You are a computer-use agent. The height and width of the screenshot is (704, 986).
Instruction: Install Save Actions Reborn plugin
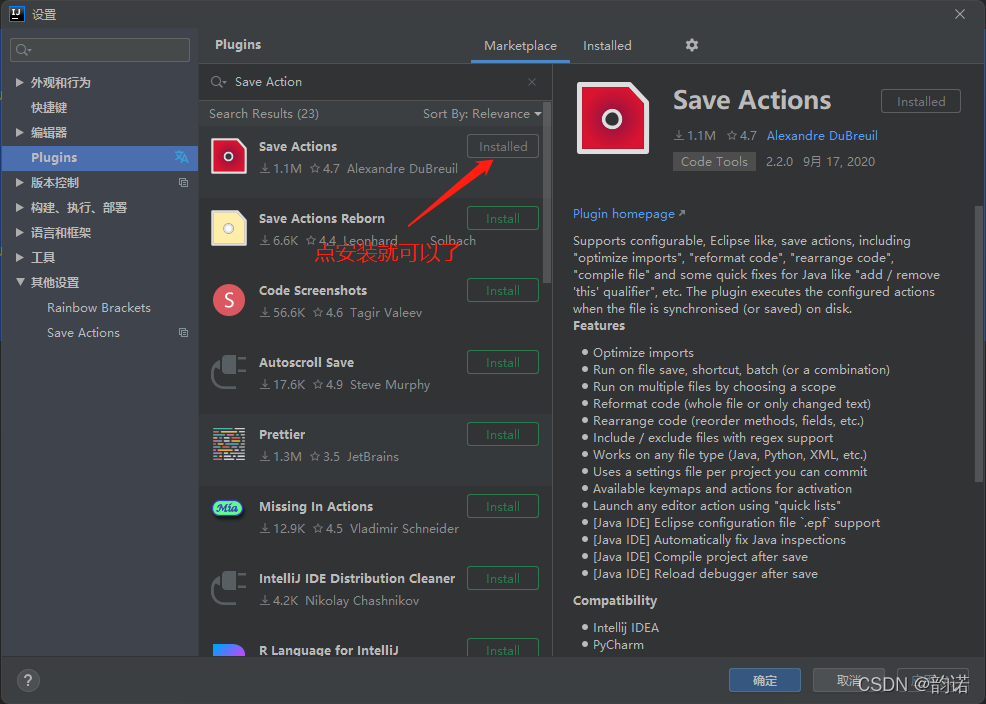[x=502, y=219]
